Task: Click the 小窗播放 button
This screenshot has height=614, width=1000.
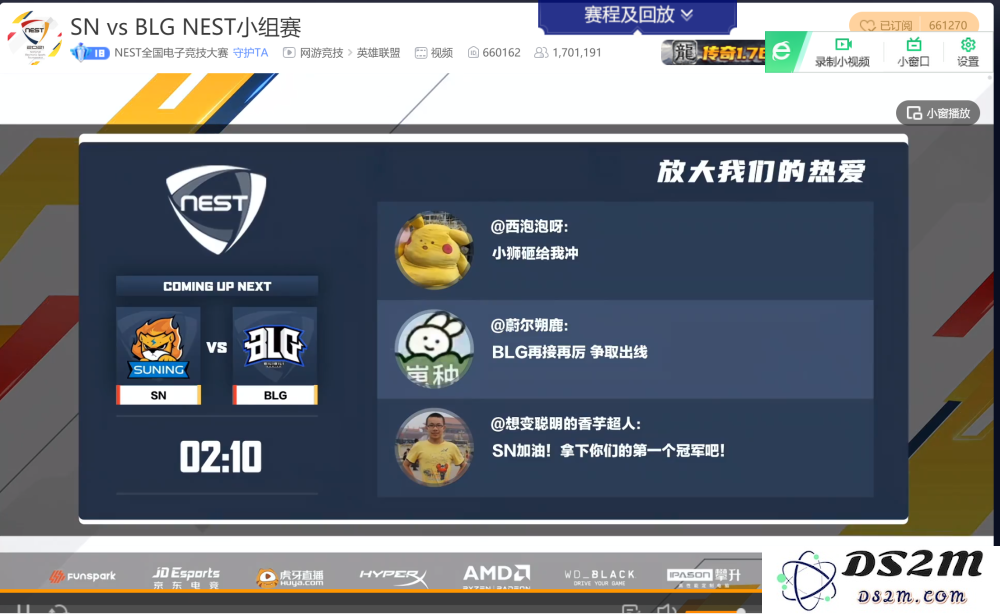Action: pos(938,113)
